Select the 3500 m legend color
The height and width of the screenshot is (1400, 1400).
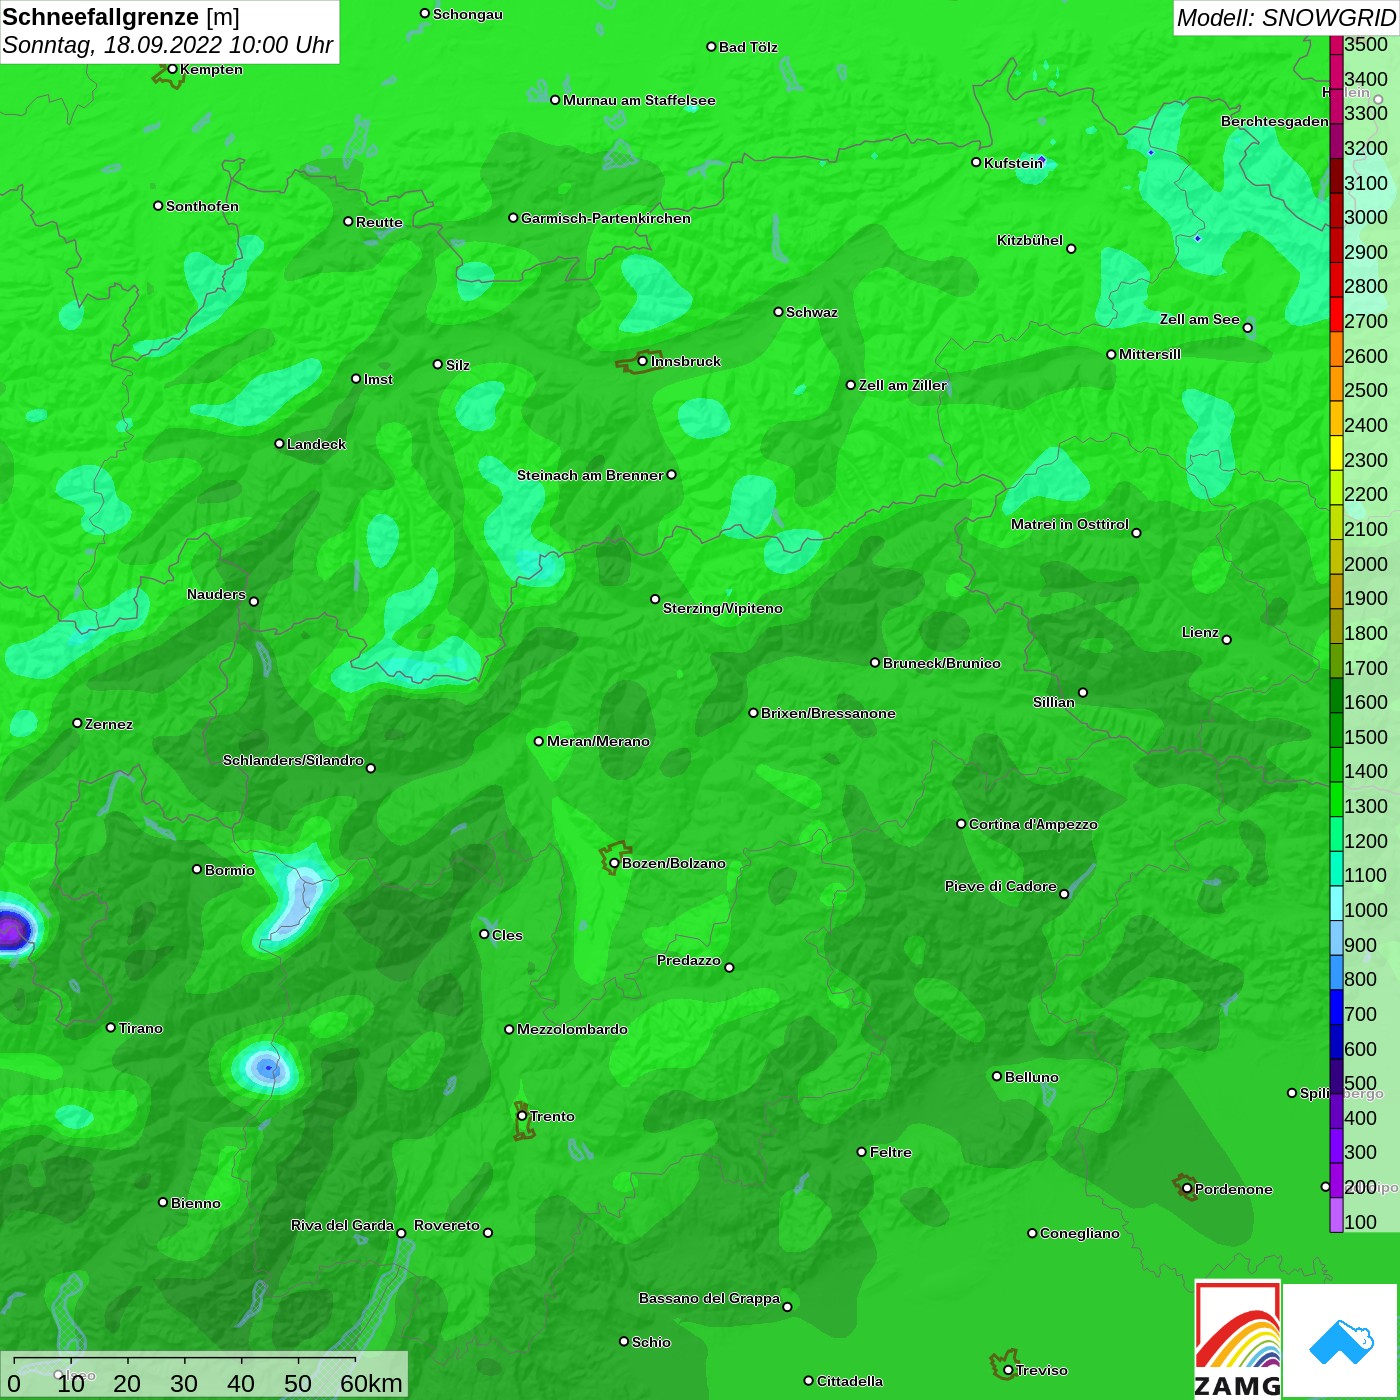tap(1336, 45)
